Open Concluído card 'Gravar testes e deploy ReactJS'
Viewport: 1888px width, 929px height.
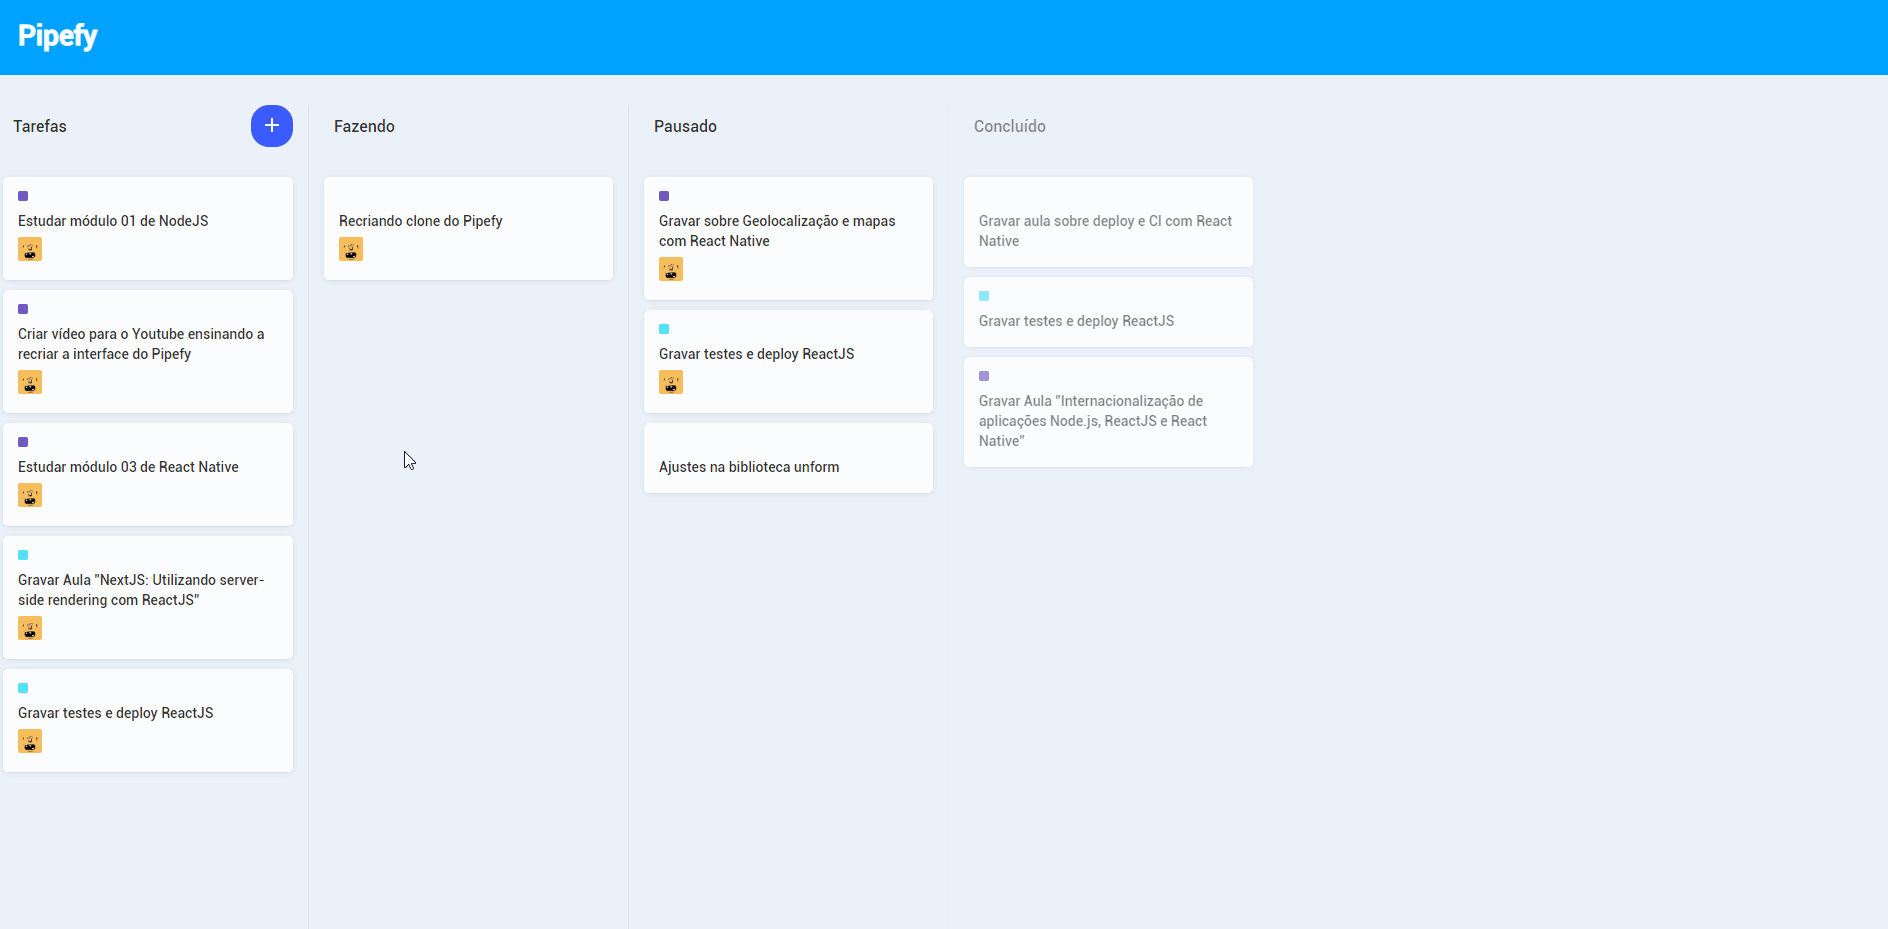pos(1108,312)
